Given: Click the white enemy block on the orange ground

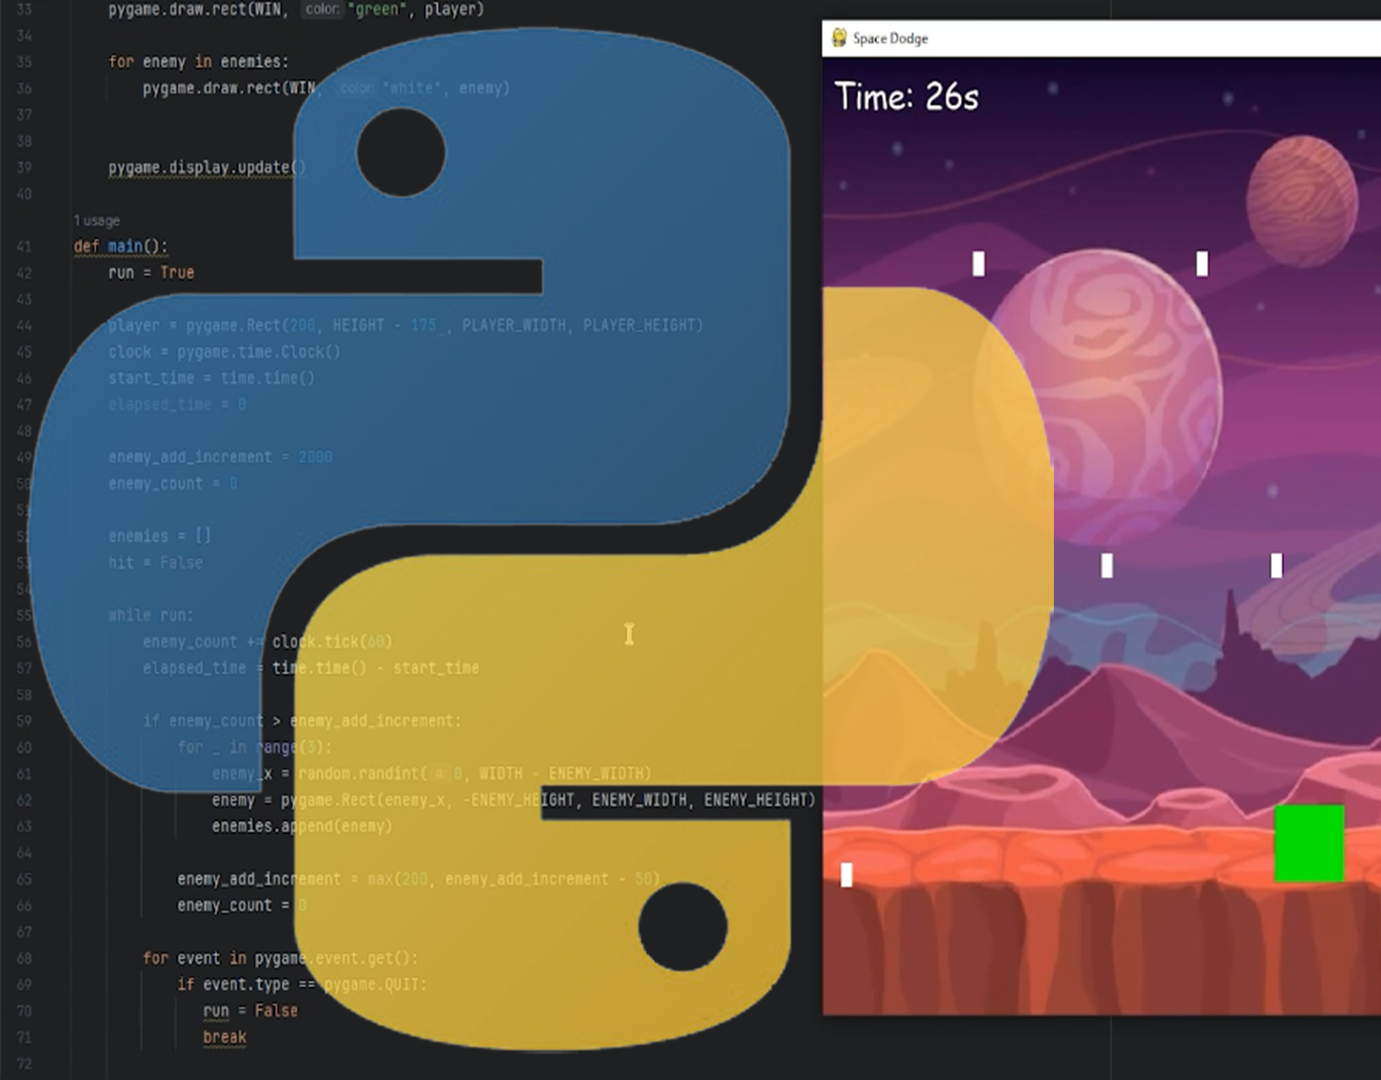Looking at the screenshot, I should (x=847, y=875).
